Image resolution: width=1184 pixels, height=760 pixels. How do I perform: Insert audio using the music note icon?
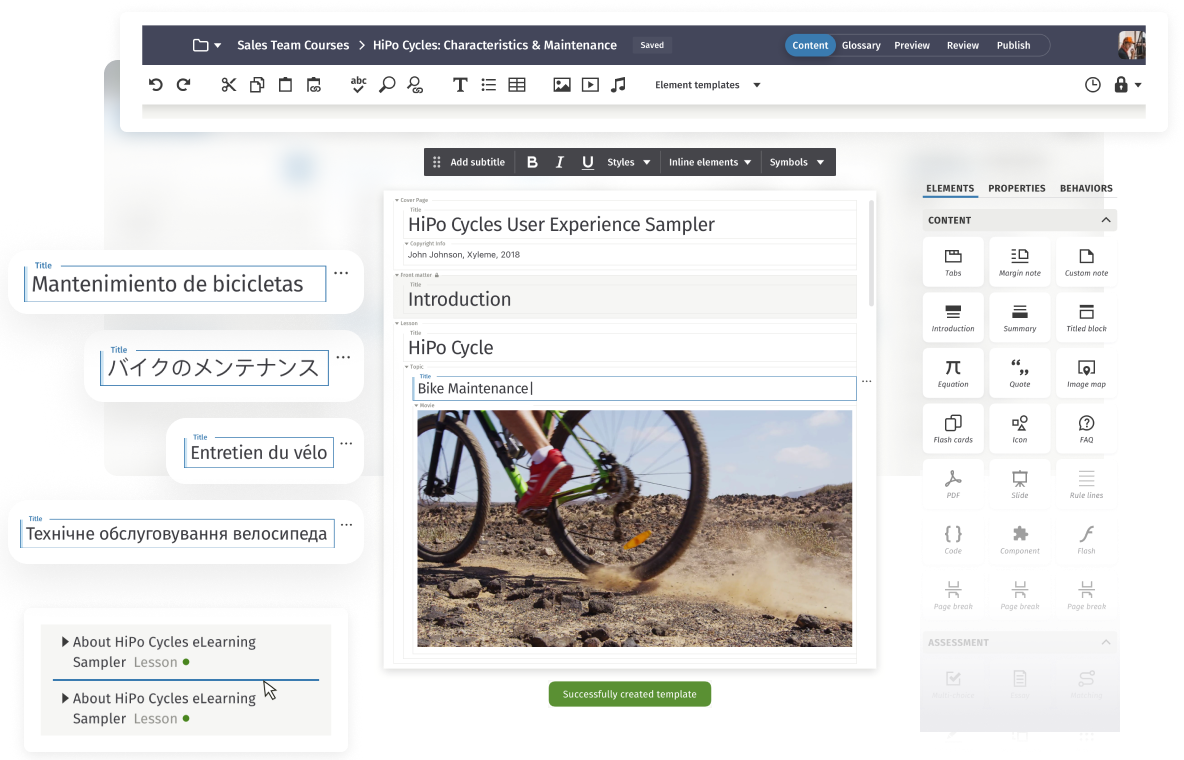[x=618, y=85]
